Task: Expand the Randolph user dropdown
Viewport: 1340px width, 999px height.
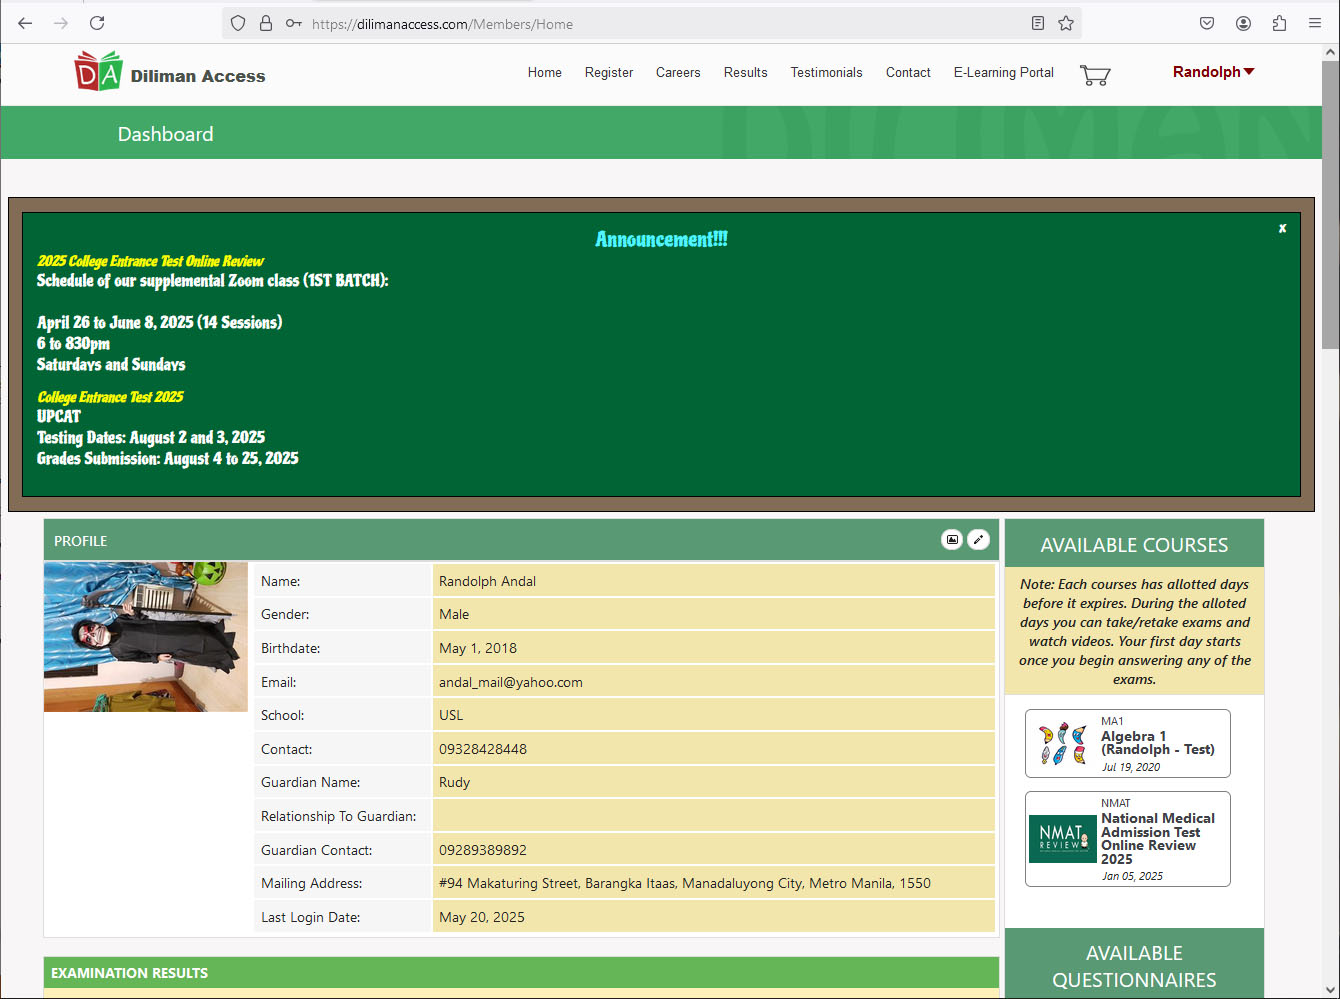Action: (1213, 72)
